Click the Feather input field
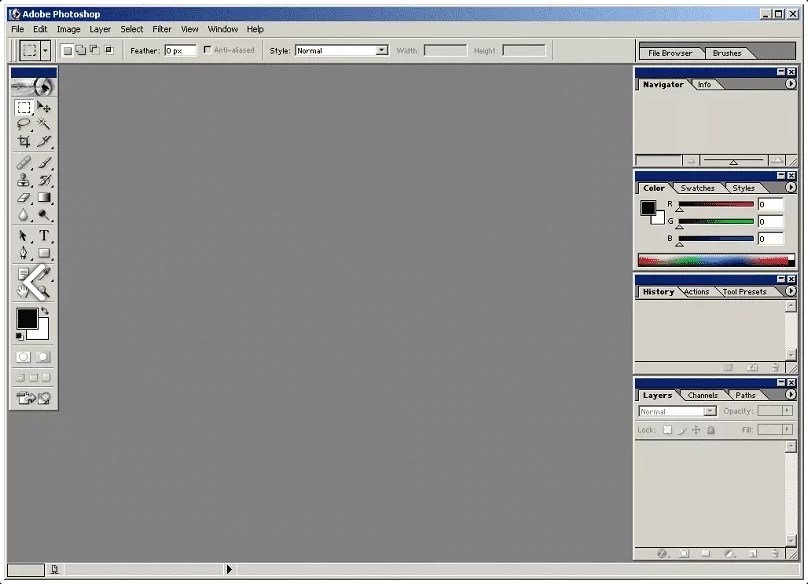 coord(180,51)
